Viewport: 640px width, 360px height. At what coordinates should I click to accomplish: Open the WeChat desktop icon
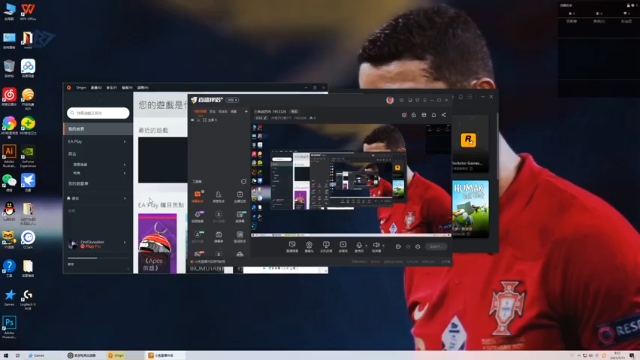[x=9, y=182]
